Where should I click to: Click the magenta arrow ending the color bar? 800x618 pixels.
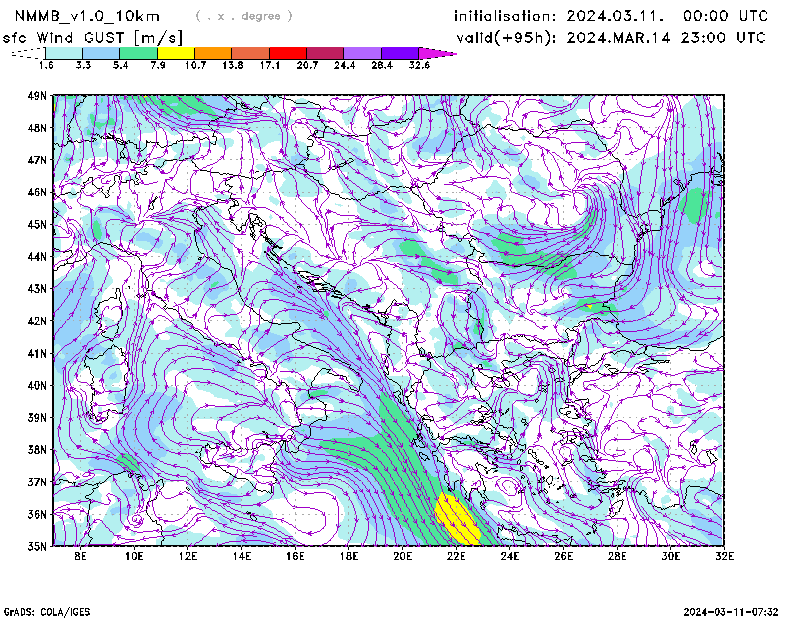pos(437,53)
